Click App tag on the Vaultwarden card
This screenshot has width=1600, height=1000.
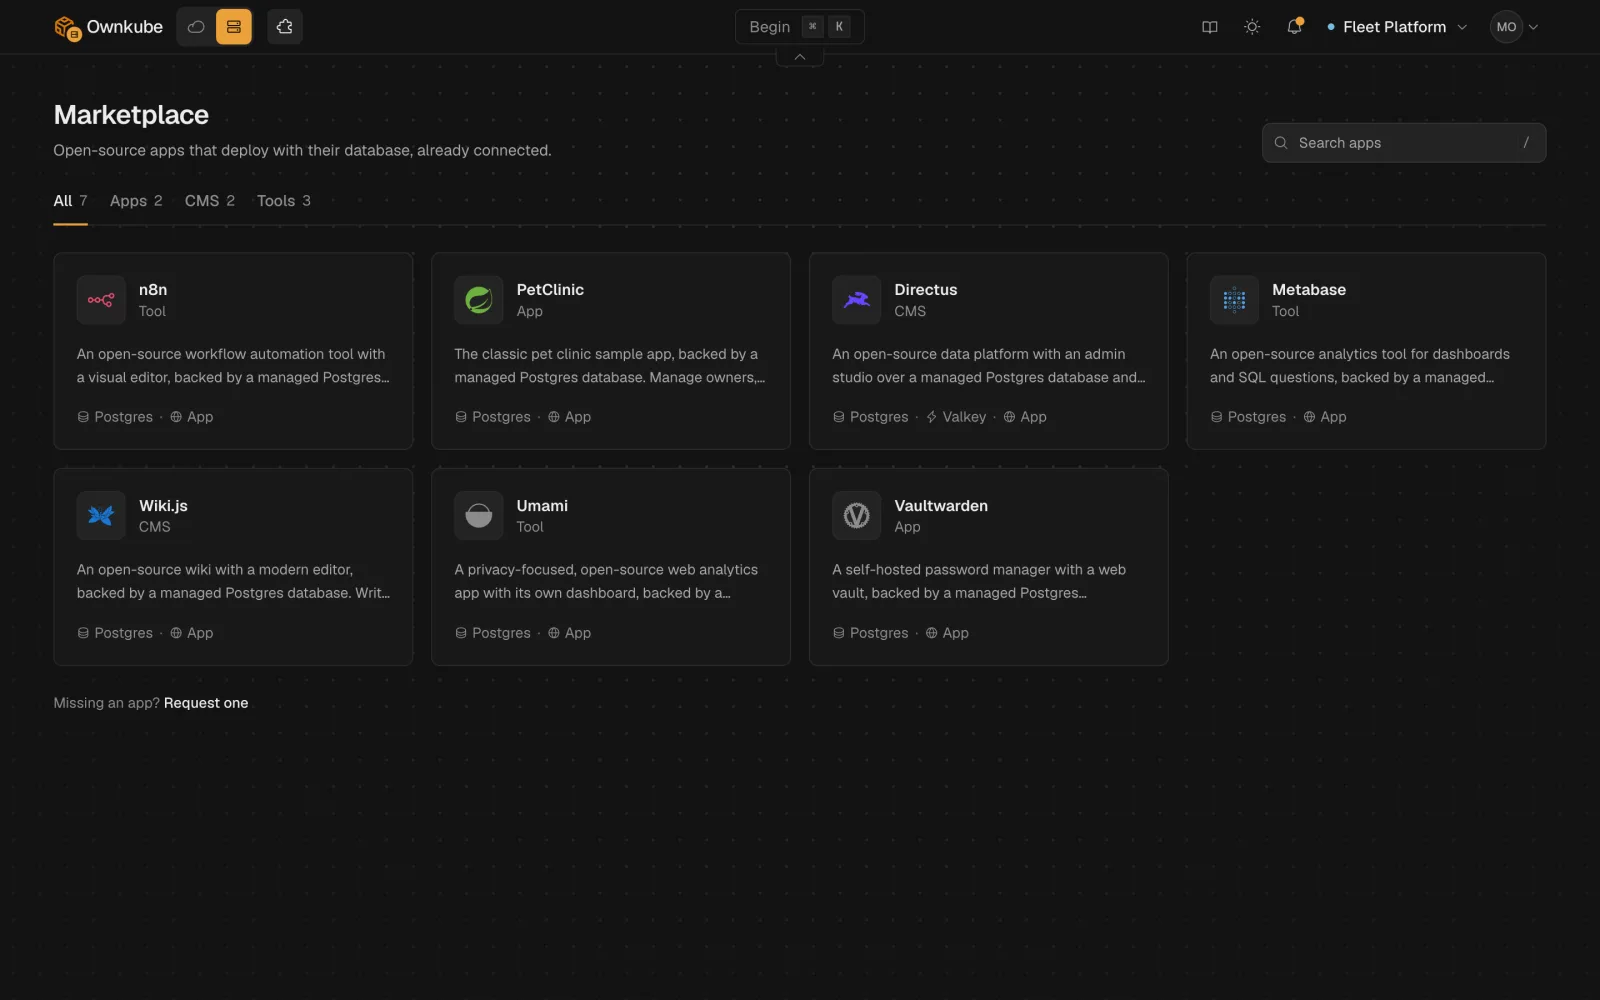point(947,633)
